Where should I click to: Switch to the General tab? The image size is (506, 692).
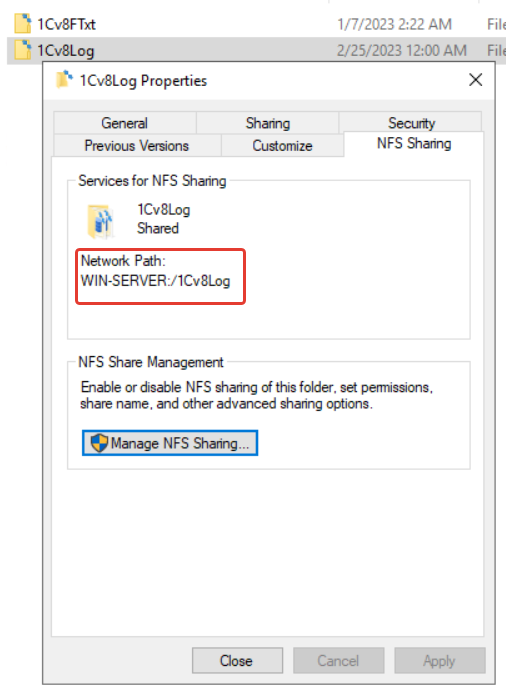coord(125,123)
